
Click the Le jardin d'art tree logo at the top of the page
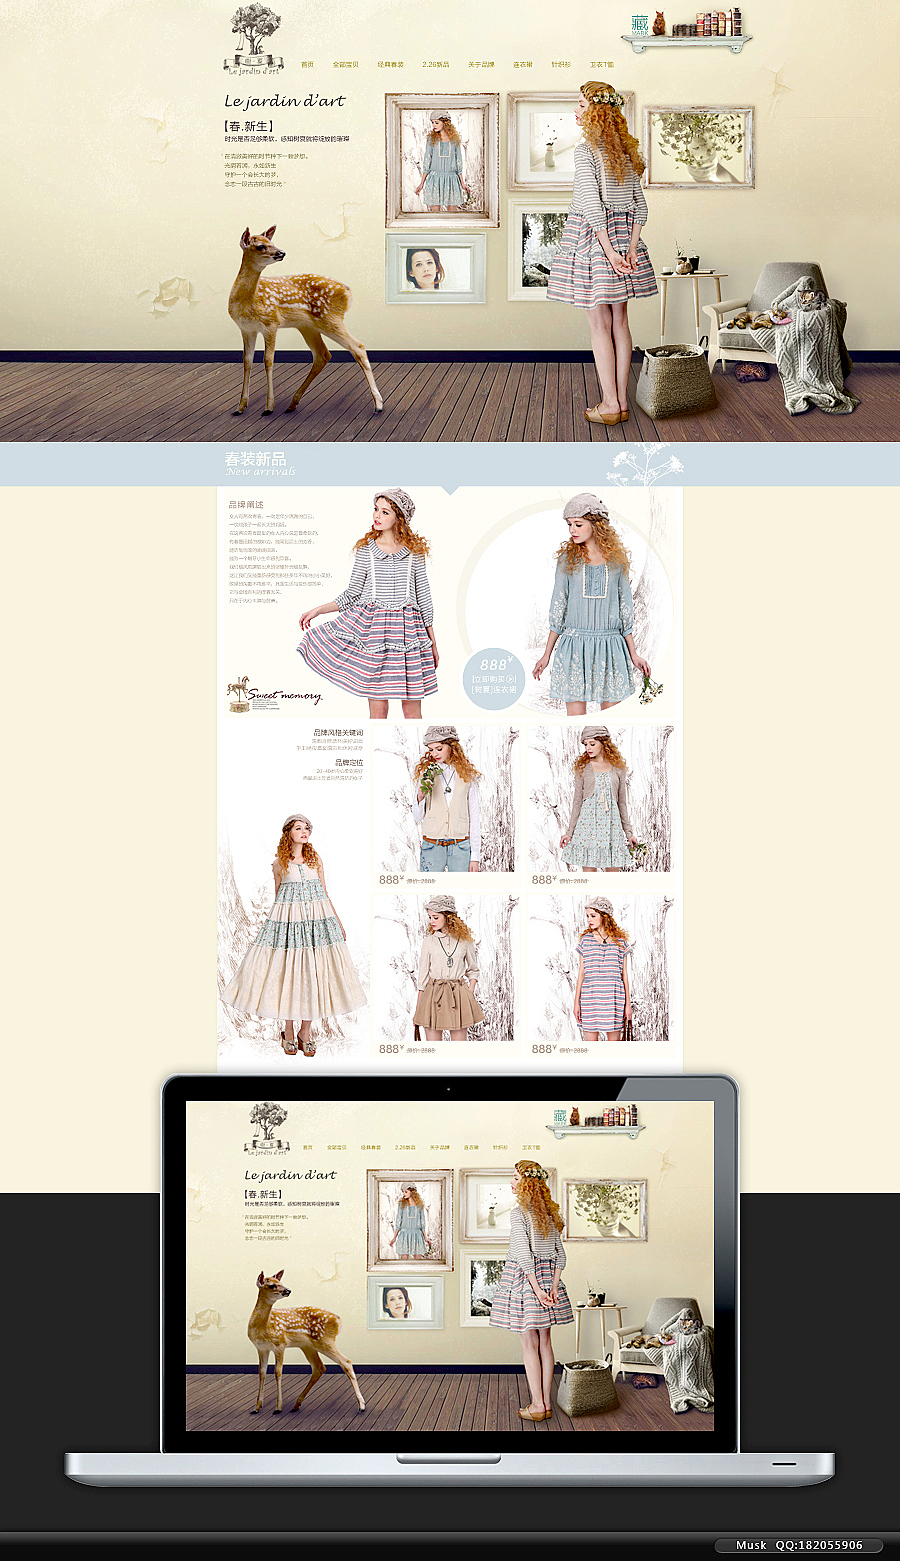(253, 40)
